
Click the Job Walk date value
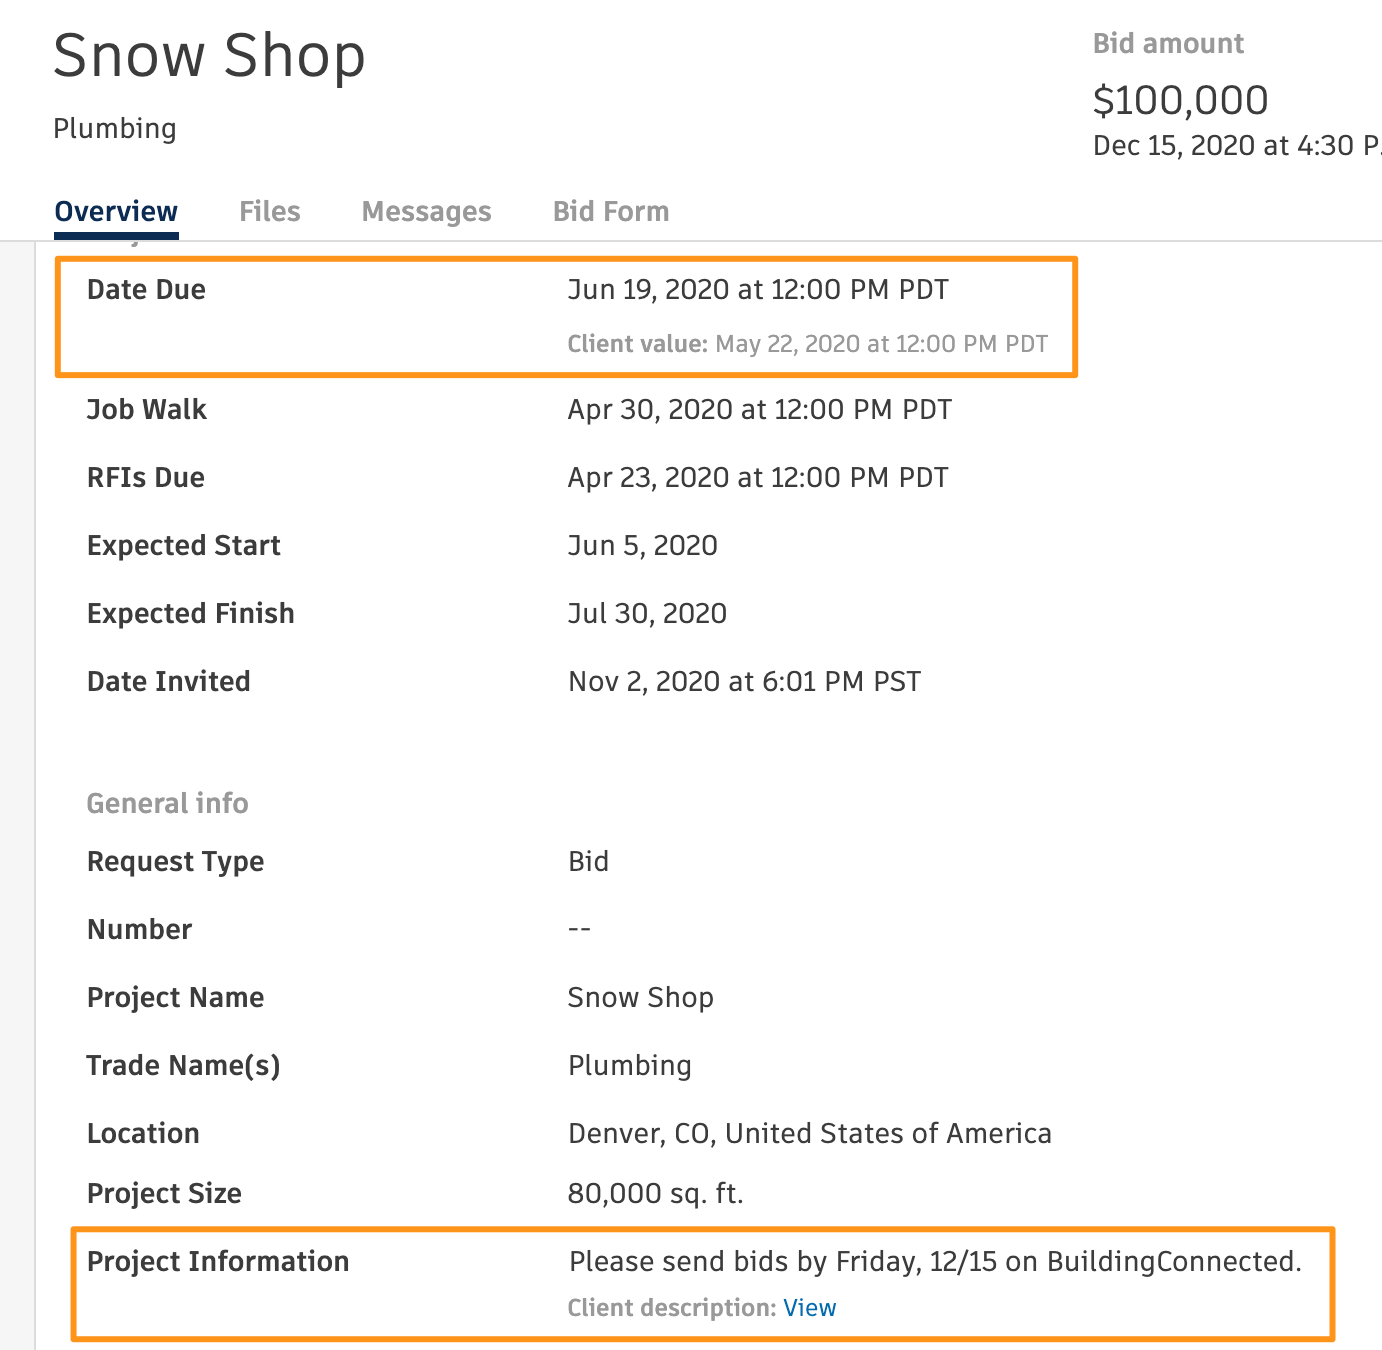click(759, 410)
